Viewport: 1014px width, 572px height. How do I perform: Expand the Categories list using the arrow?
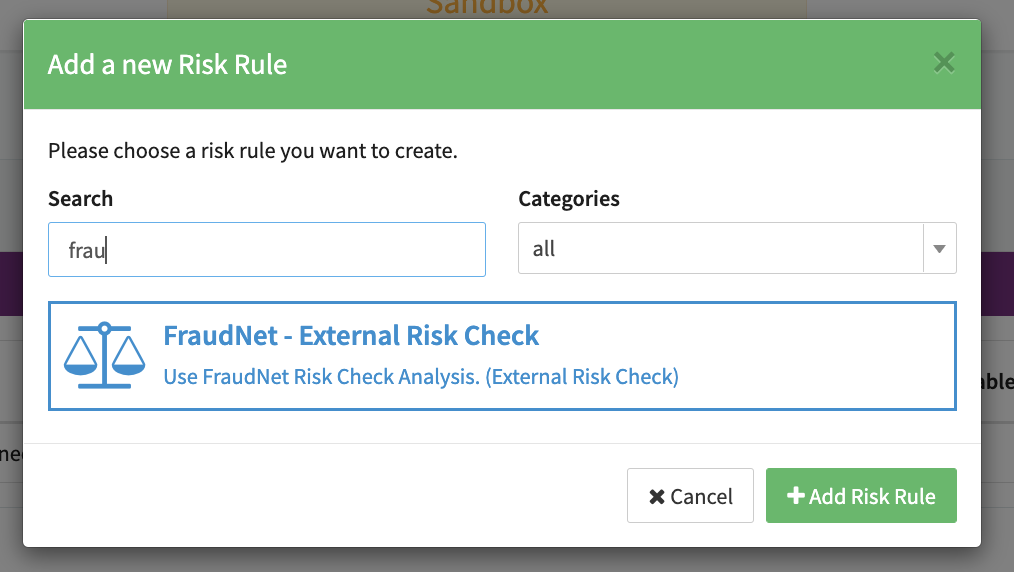pyautogui.click(x=939, y=249)
